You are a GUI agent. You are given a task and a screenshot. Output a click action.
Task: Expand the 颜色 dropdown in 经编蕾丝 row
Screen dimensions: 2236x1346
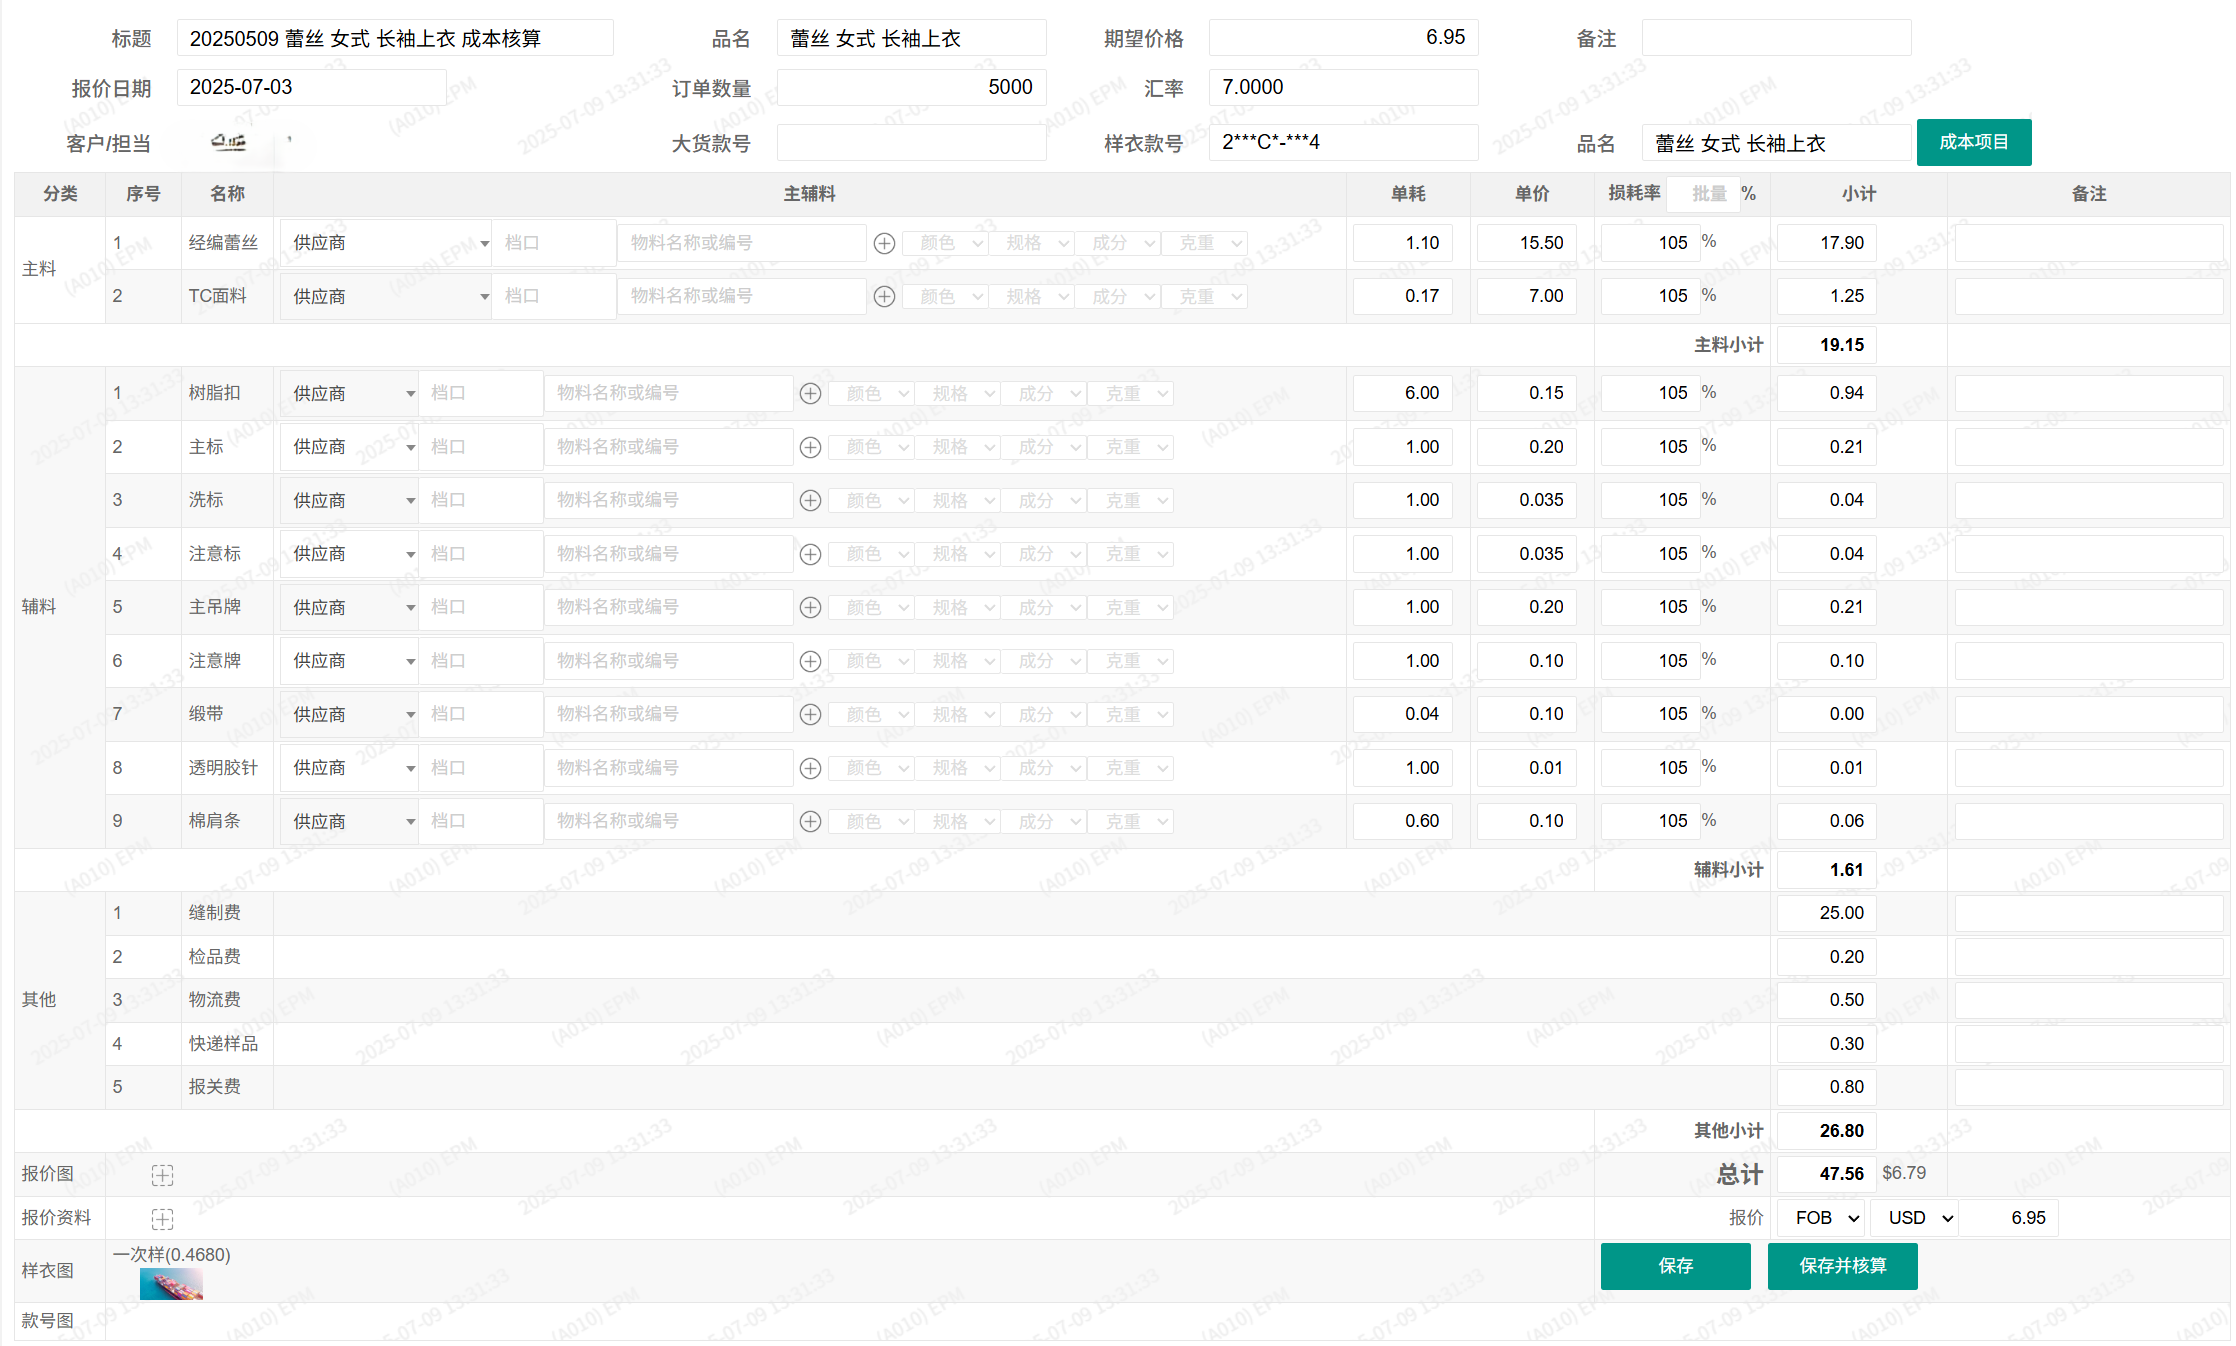(946, 243)
